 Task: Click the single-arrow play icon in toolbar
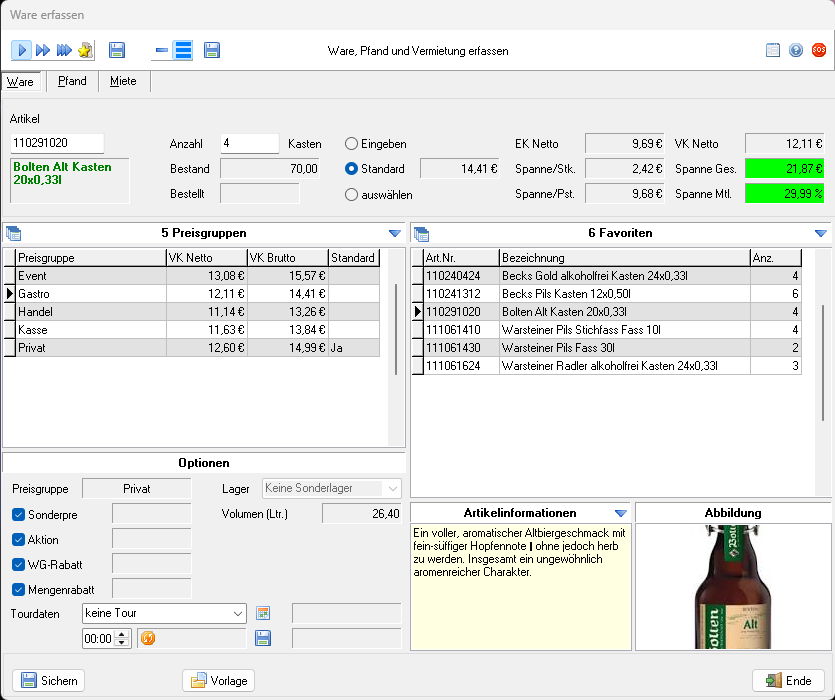click(x=21, y=51)
